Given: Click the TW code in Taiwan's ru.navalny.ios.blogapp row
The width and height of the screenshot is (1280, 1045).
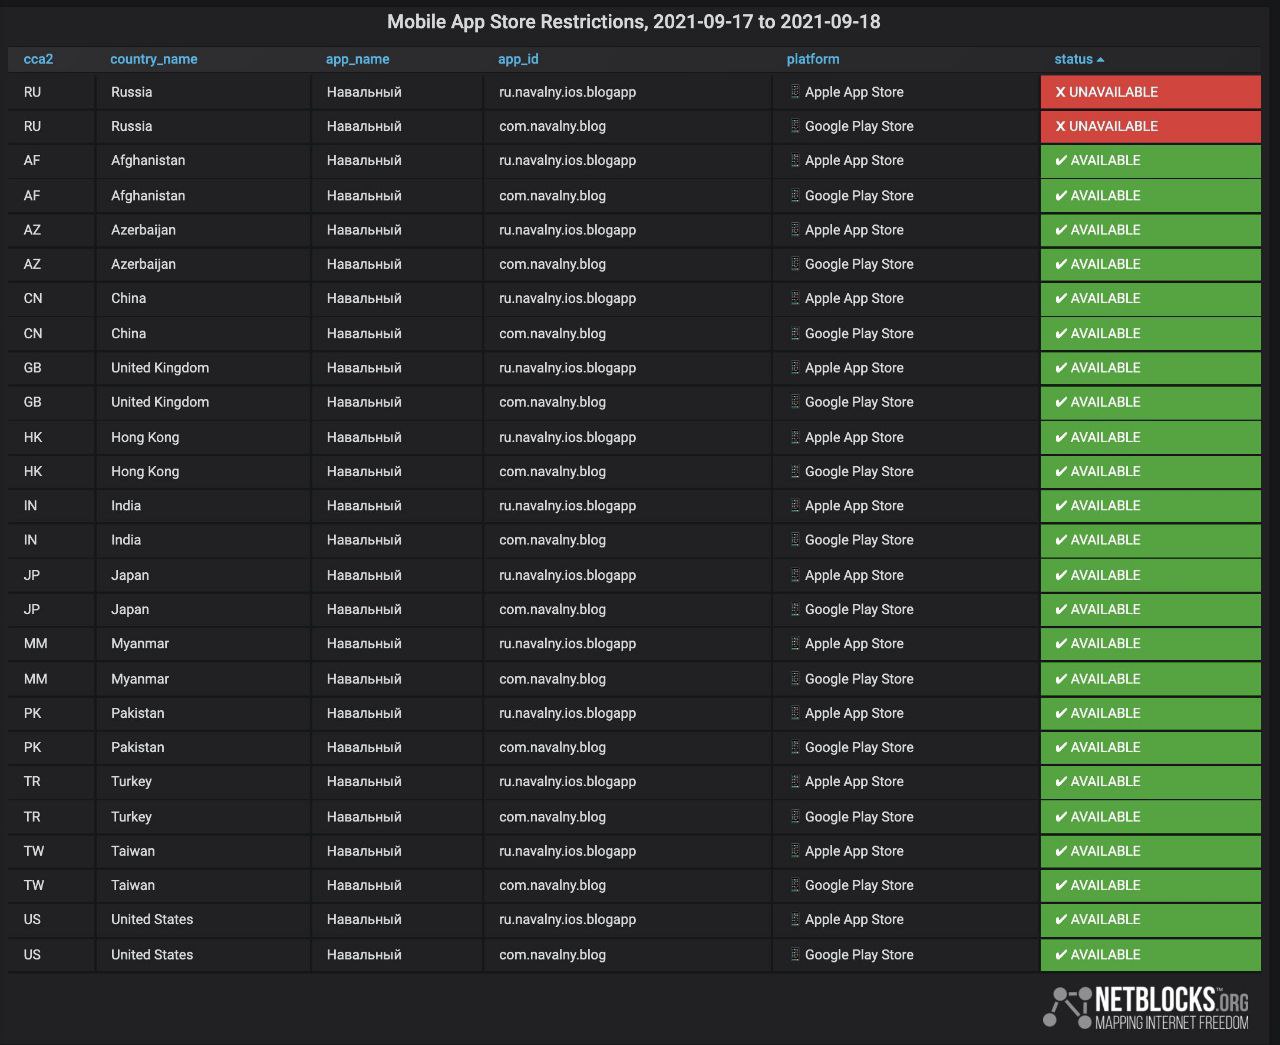Looking at the screenshot, I should coord(34,851).
